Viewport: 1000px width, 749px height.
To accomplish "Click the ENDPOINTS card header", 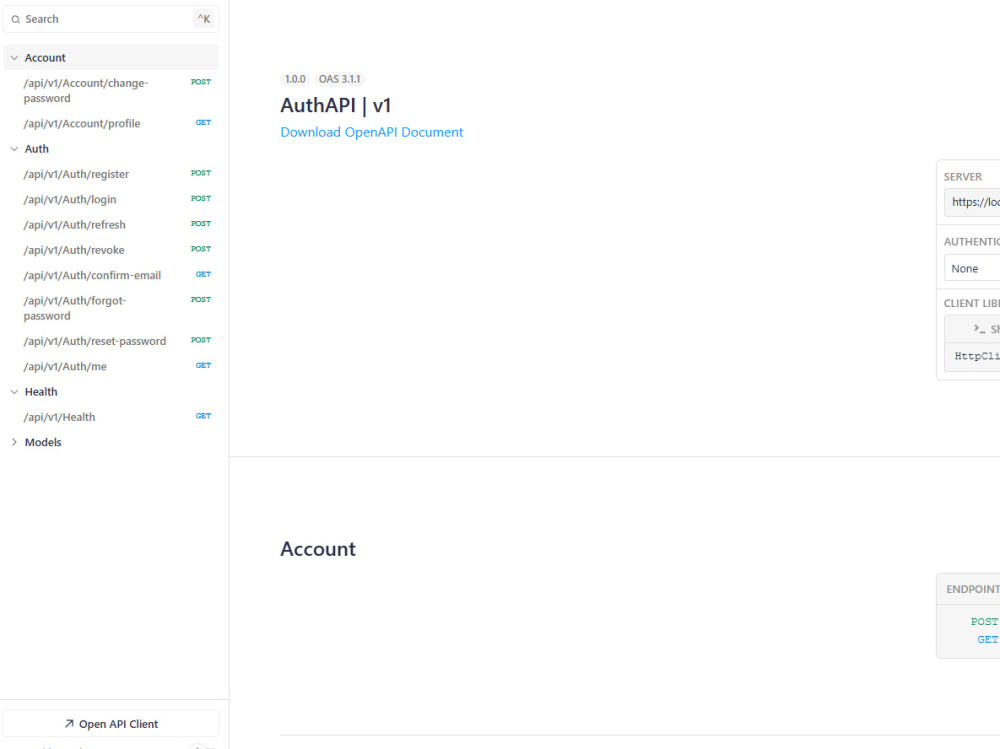I will [968, 589].
